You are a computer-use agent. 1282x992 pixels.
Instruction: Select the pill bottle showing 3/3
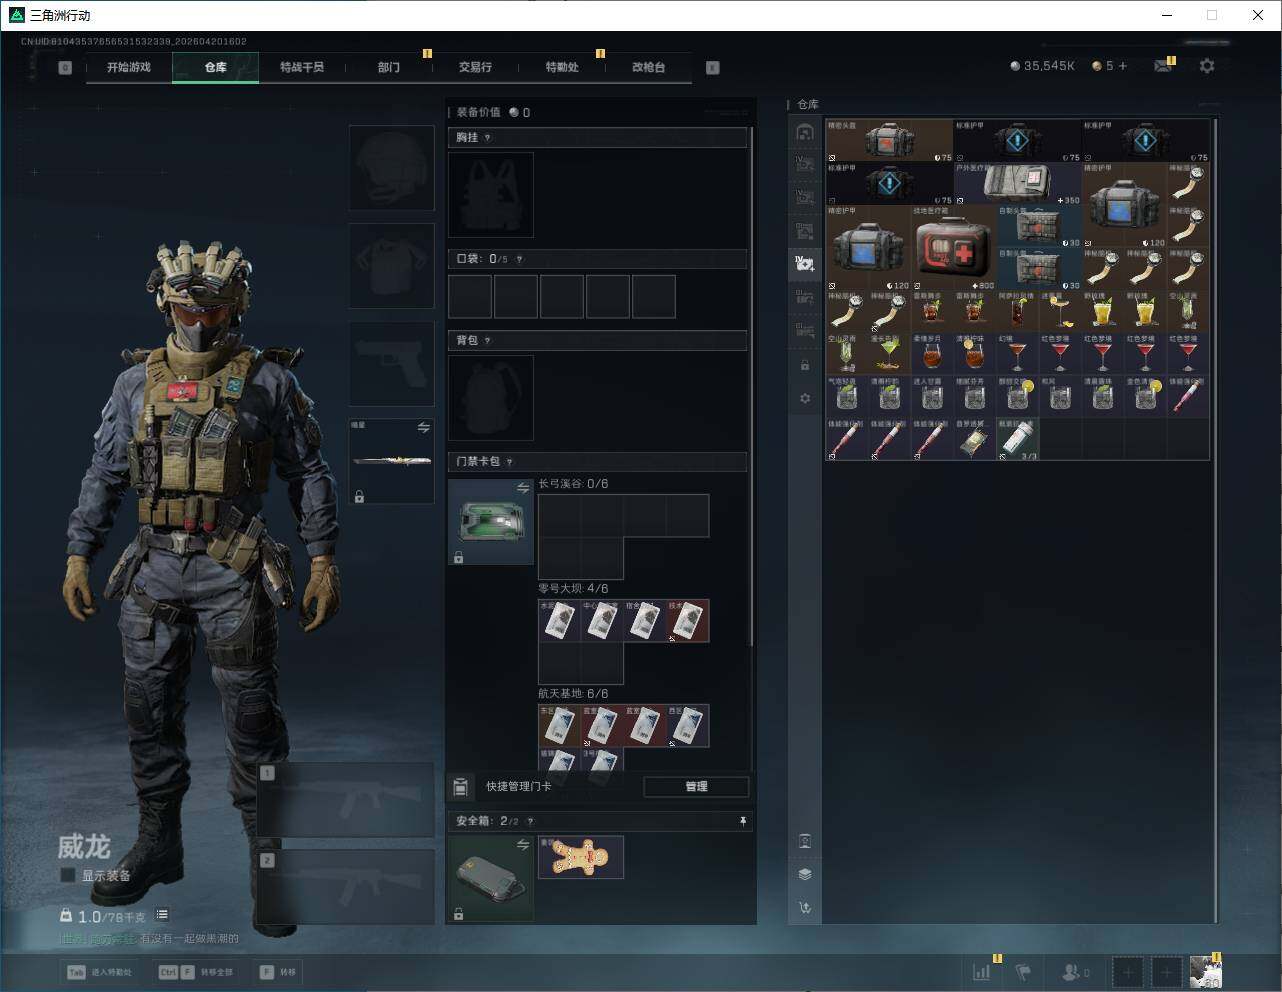(1018, 439)
